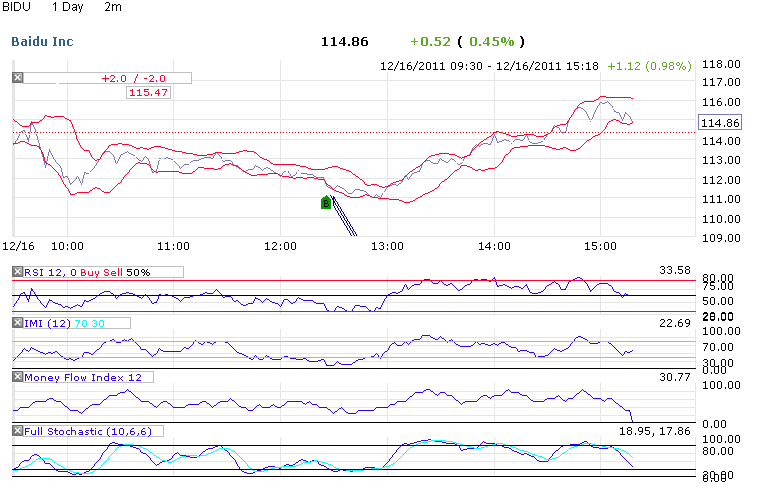Open the Baidu Inc company link
The width and height of the screenshot is (768, 489).
42,42
